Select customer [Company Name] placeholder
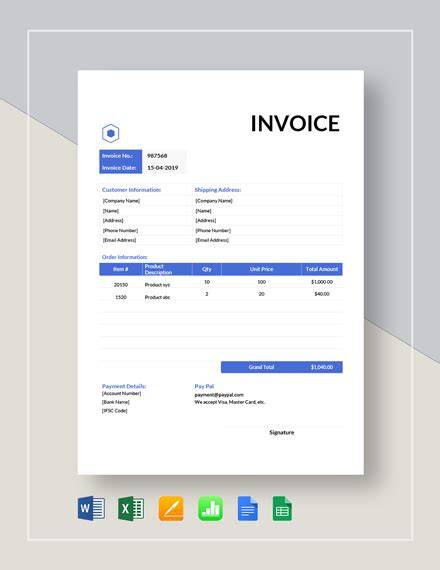Image resolution: width=440 pixels, height=570 pixels. [x=121, y=201]
